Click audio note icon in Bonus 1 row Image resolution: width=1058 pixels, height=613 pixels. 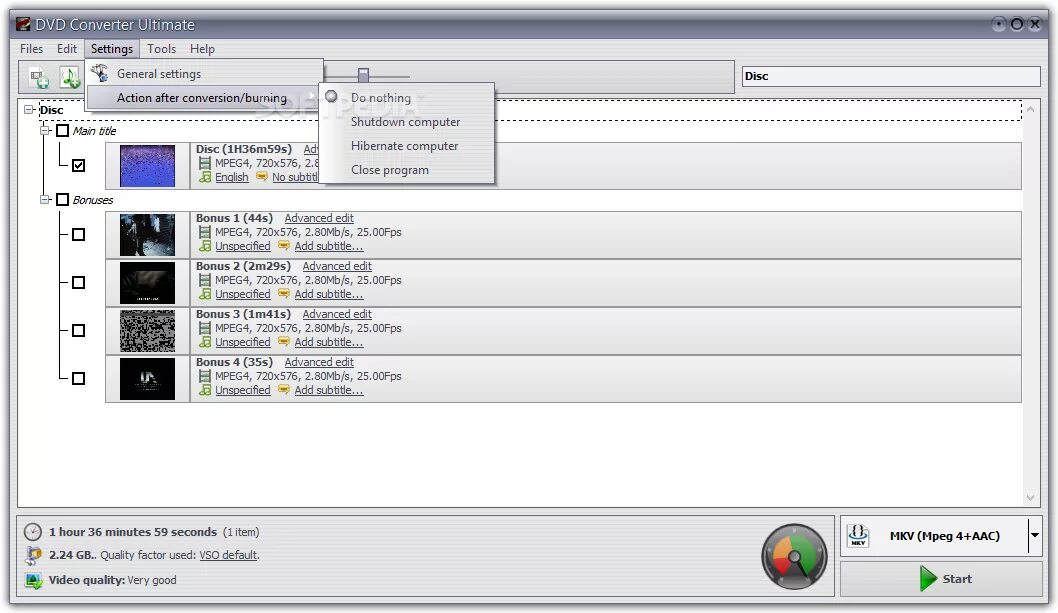205,246
